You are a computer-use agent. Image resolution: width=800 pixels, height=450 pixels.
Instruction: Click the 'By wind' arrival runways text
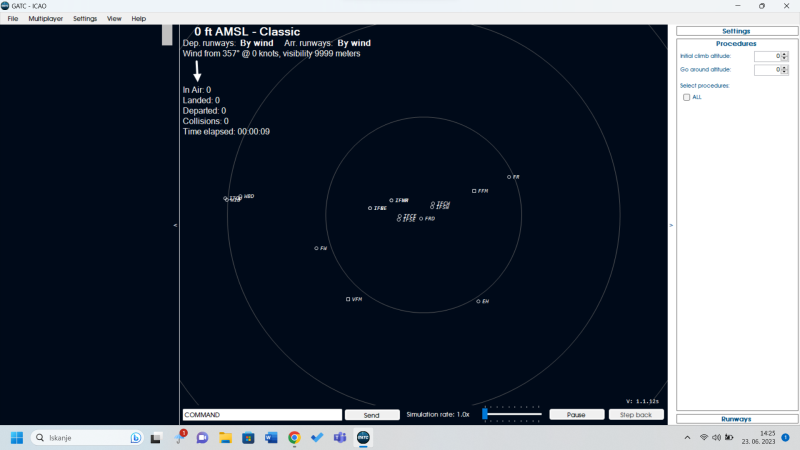pos(354,43)
